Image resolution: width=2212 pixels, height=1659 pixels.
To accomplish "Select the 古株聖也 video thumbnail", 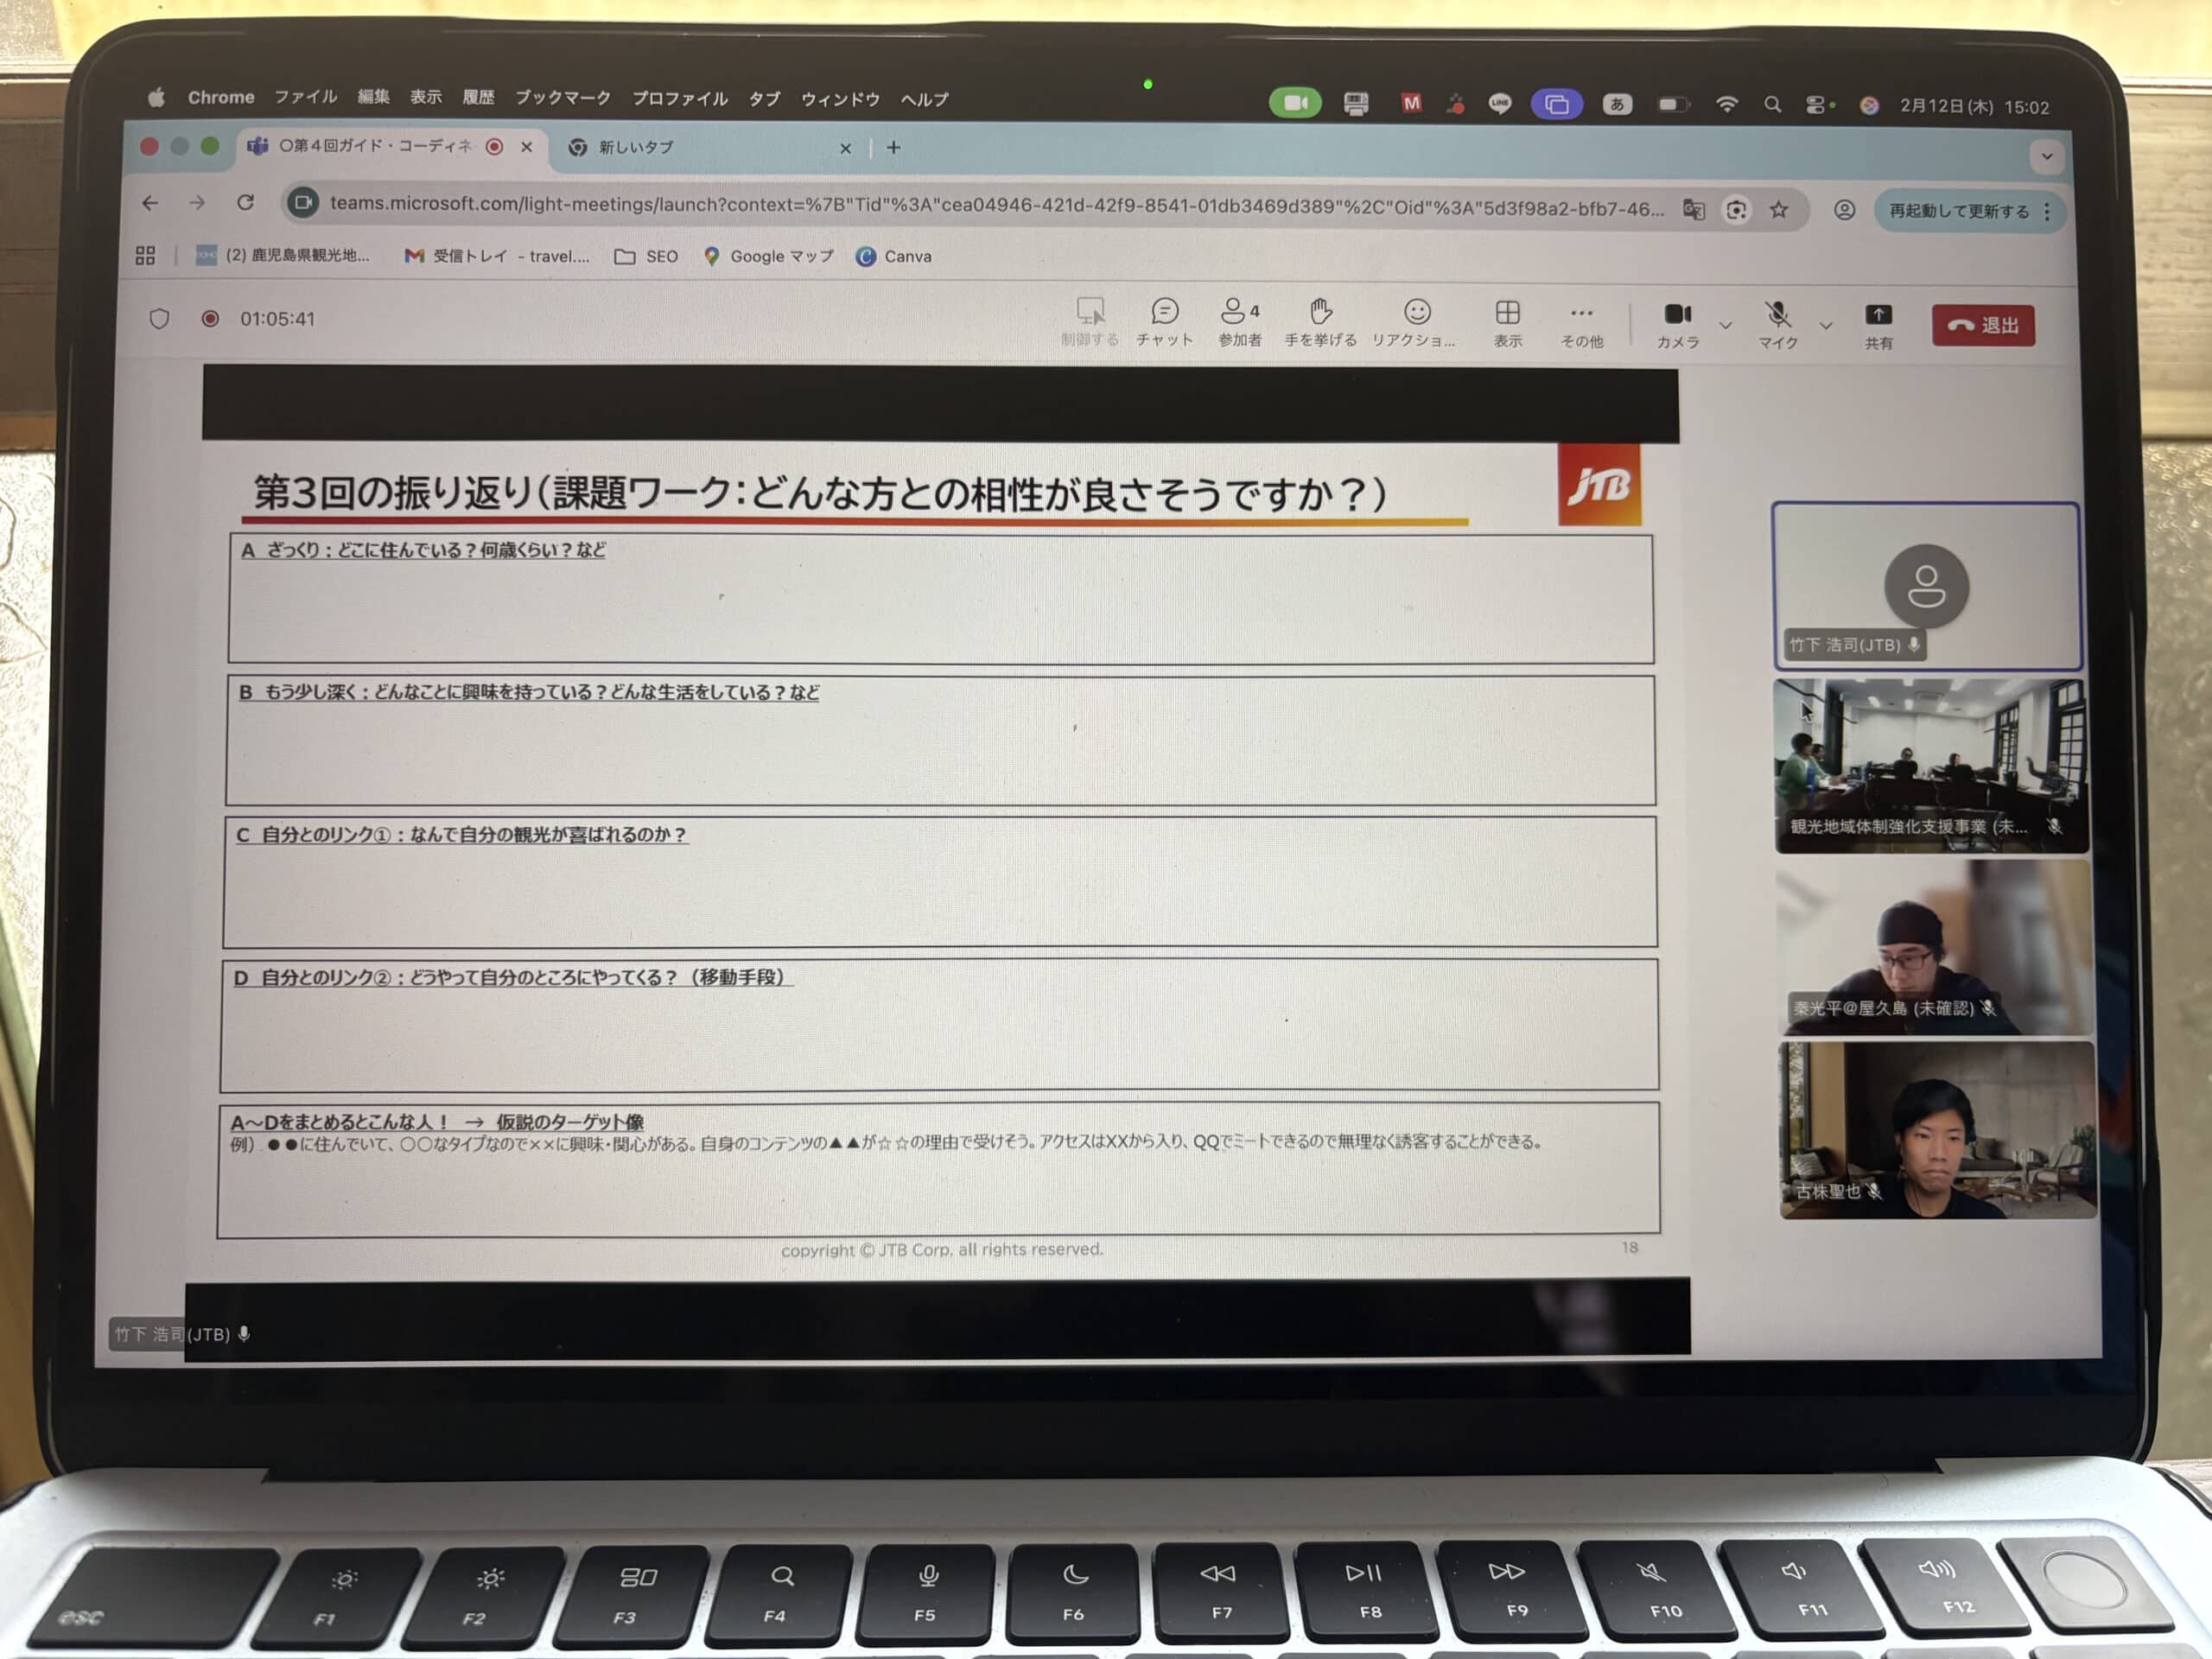I will [x=1936, y=1130].
